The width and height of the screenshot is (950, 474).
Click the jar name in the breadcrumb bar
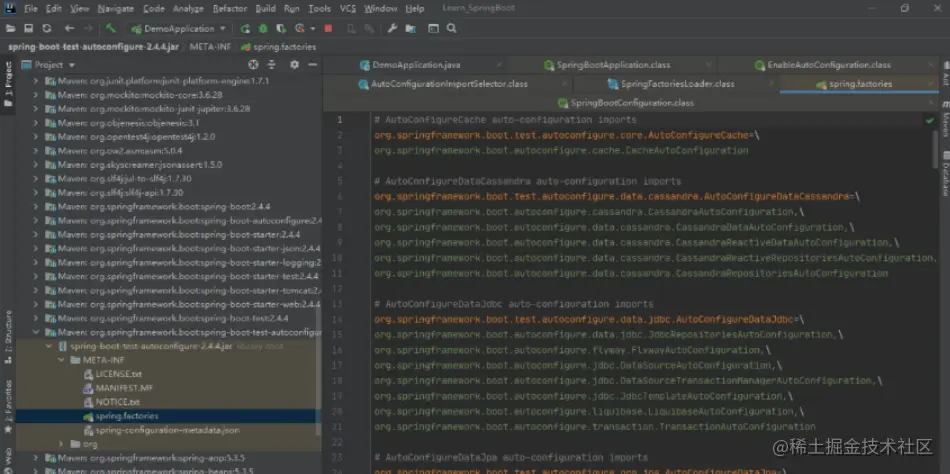(93, 47)
